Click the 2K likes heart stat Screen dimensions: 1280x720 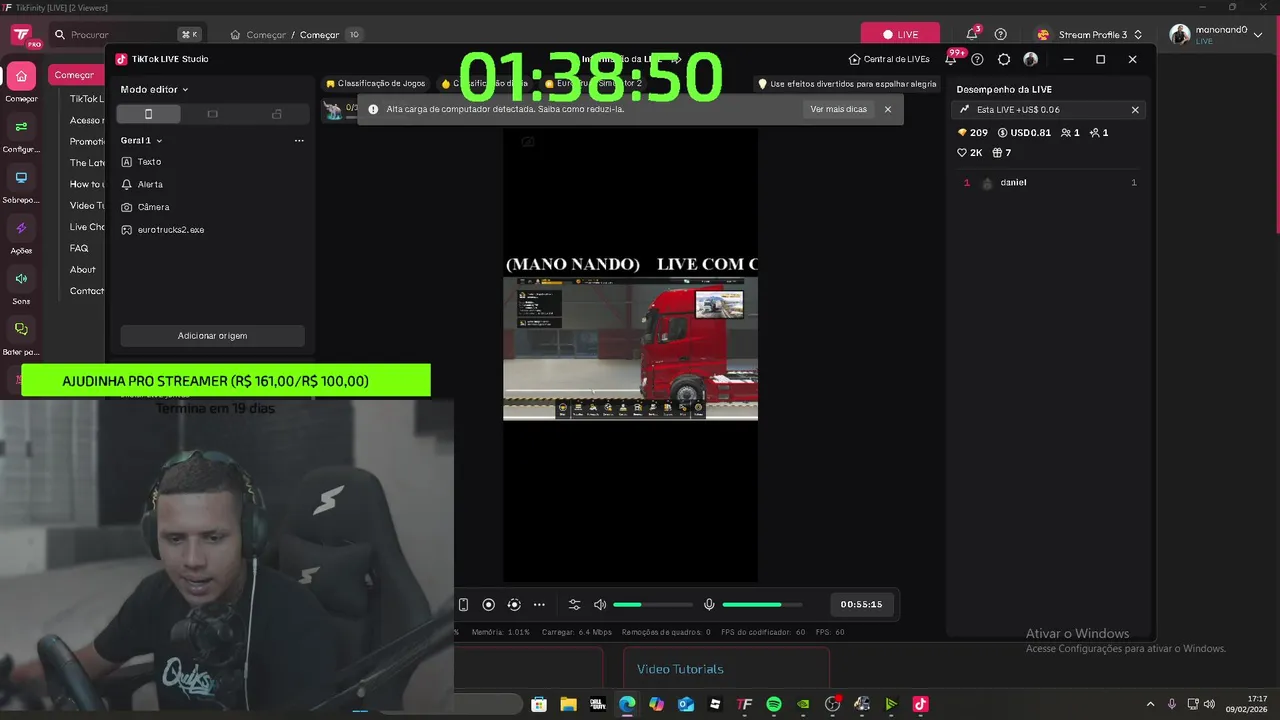[x=970, y=153]
